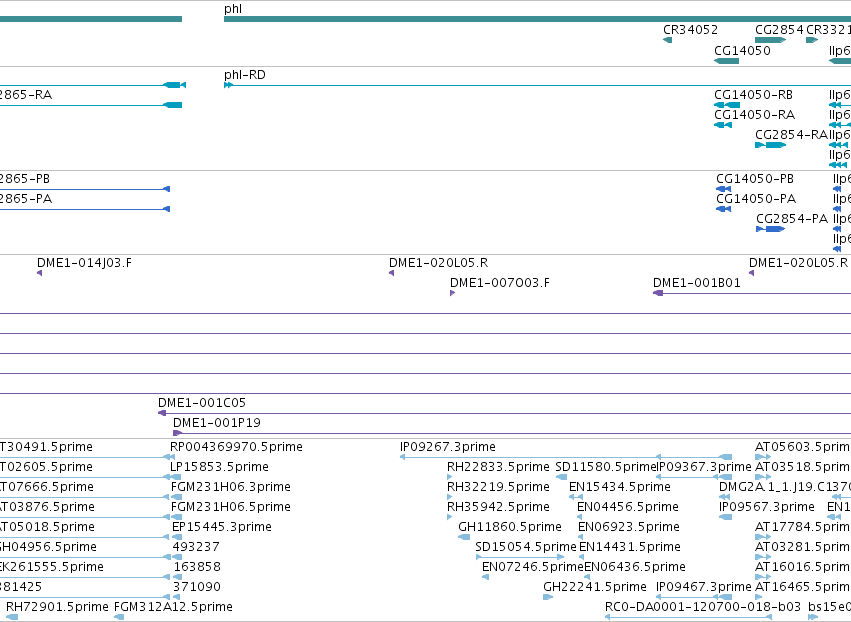The image size is (851, 622).
Task: Click the IP09367.3prime EST label
Action: point(704,467)
